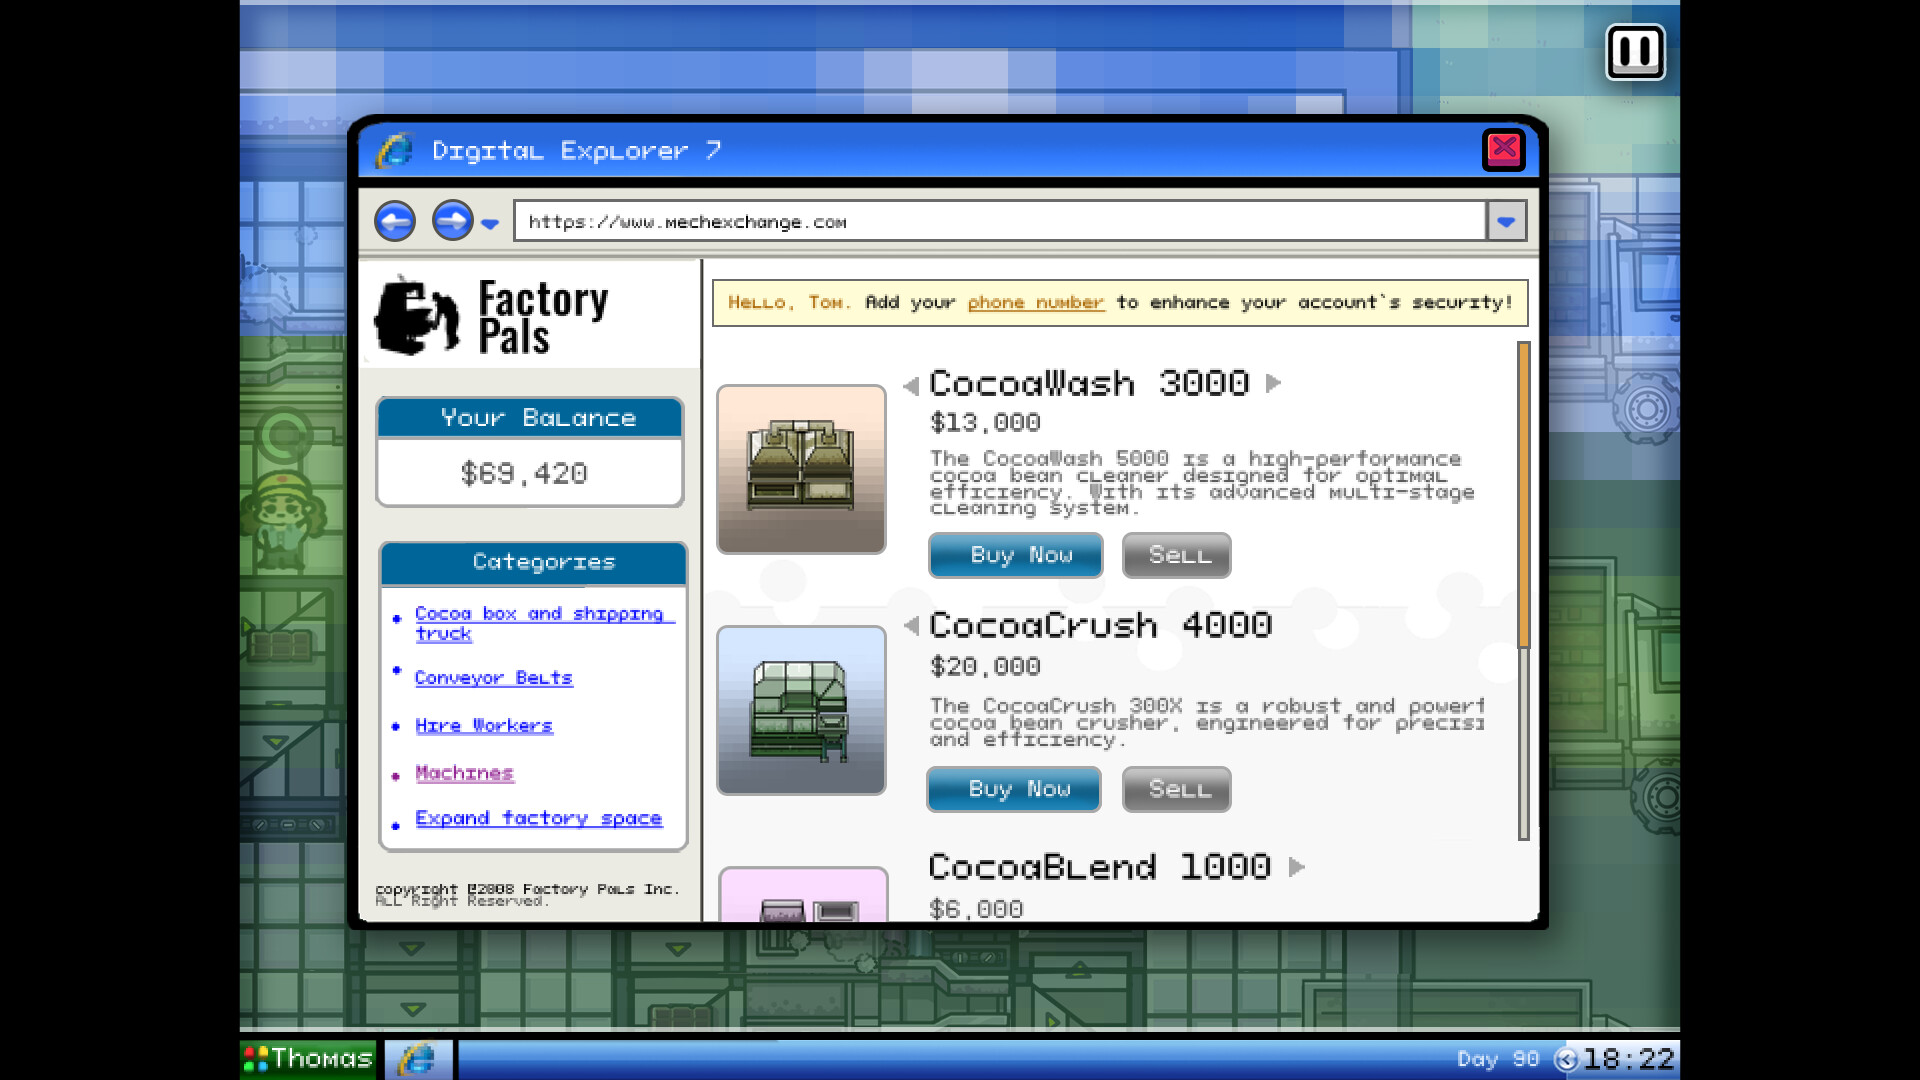
Task: Click the Thomas start button on taskbar
Action: click(x=306, y=1058)
